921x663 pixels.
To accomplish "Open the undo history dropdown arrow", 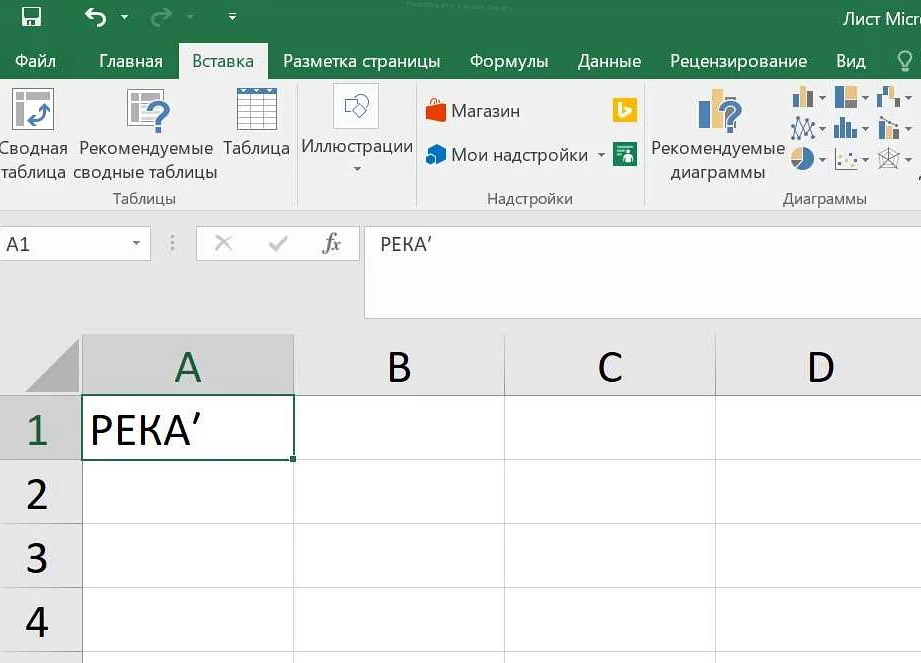I will (x=124, y=17).
